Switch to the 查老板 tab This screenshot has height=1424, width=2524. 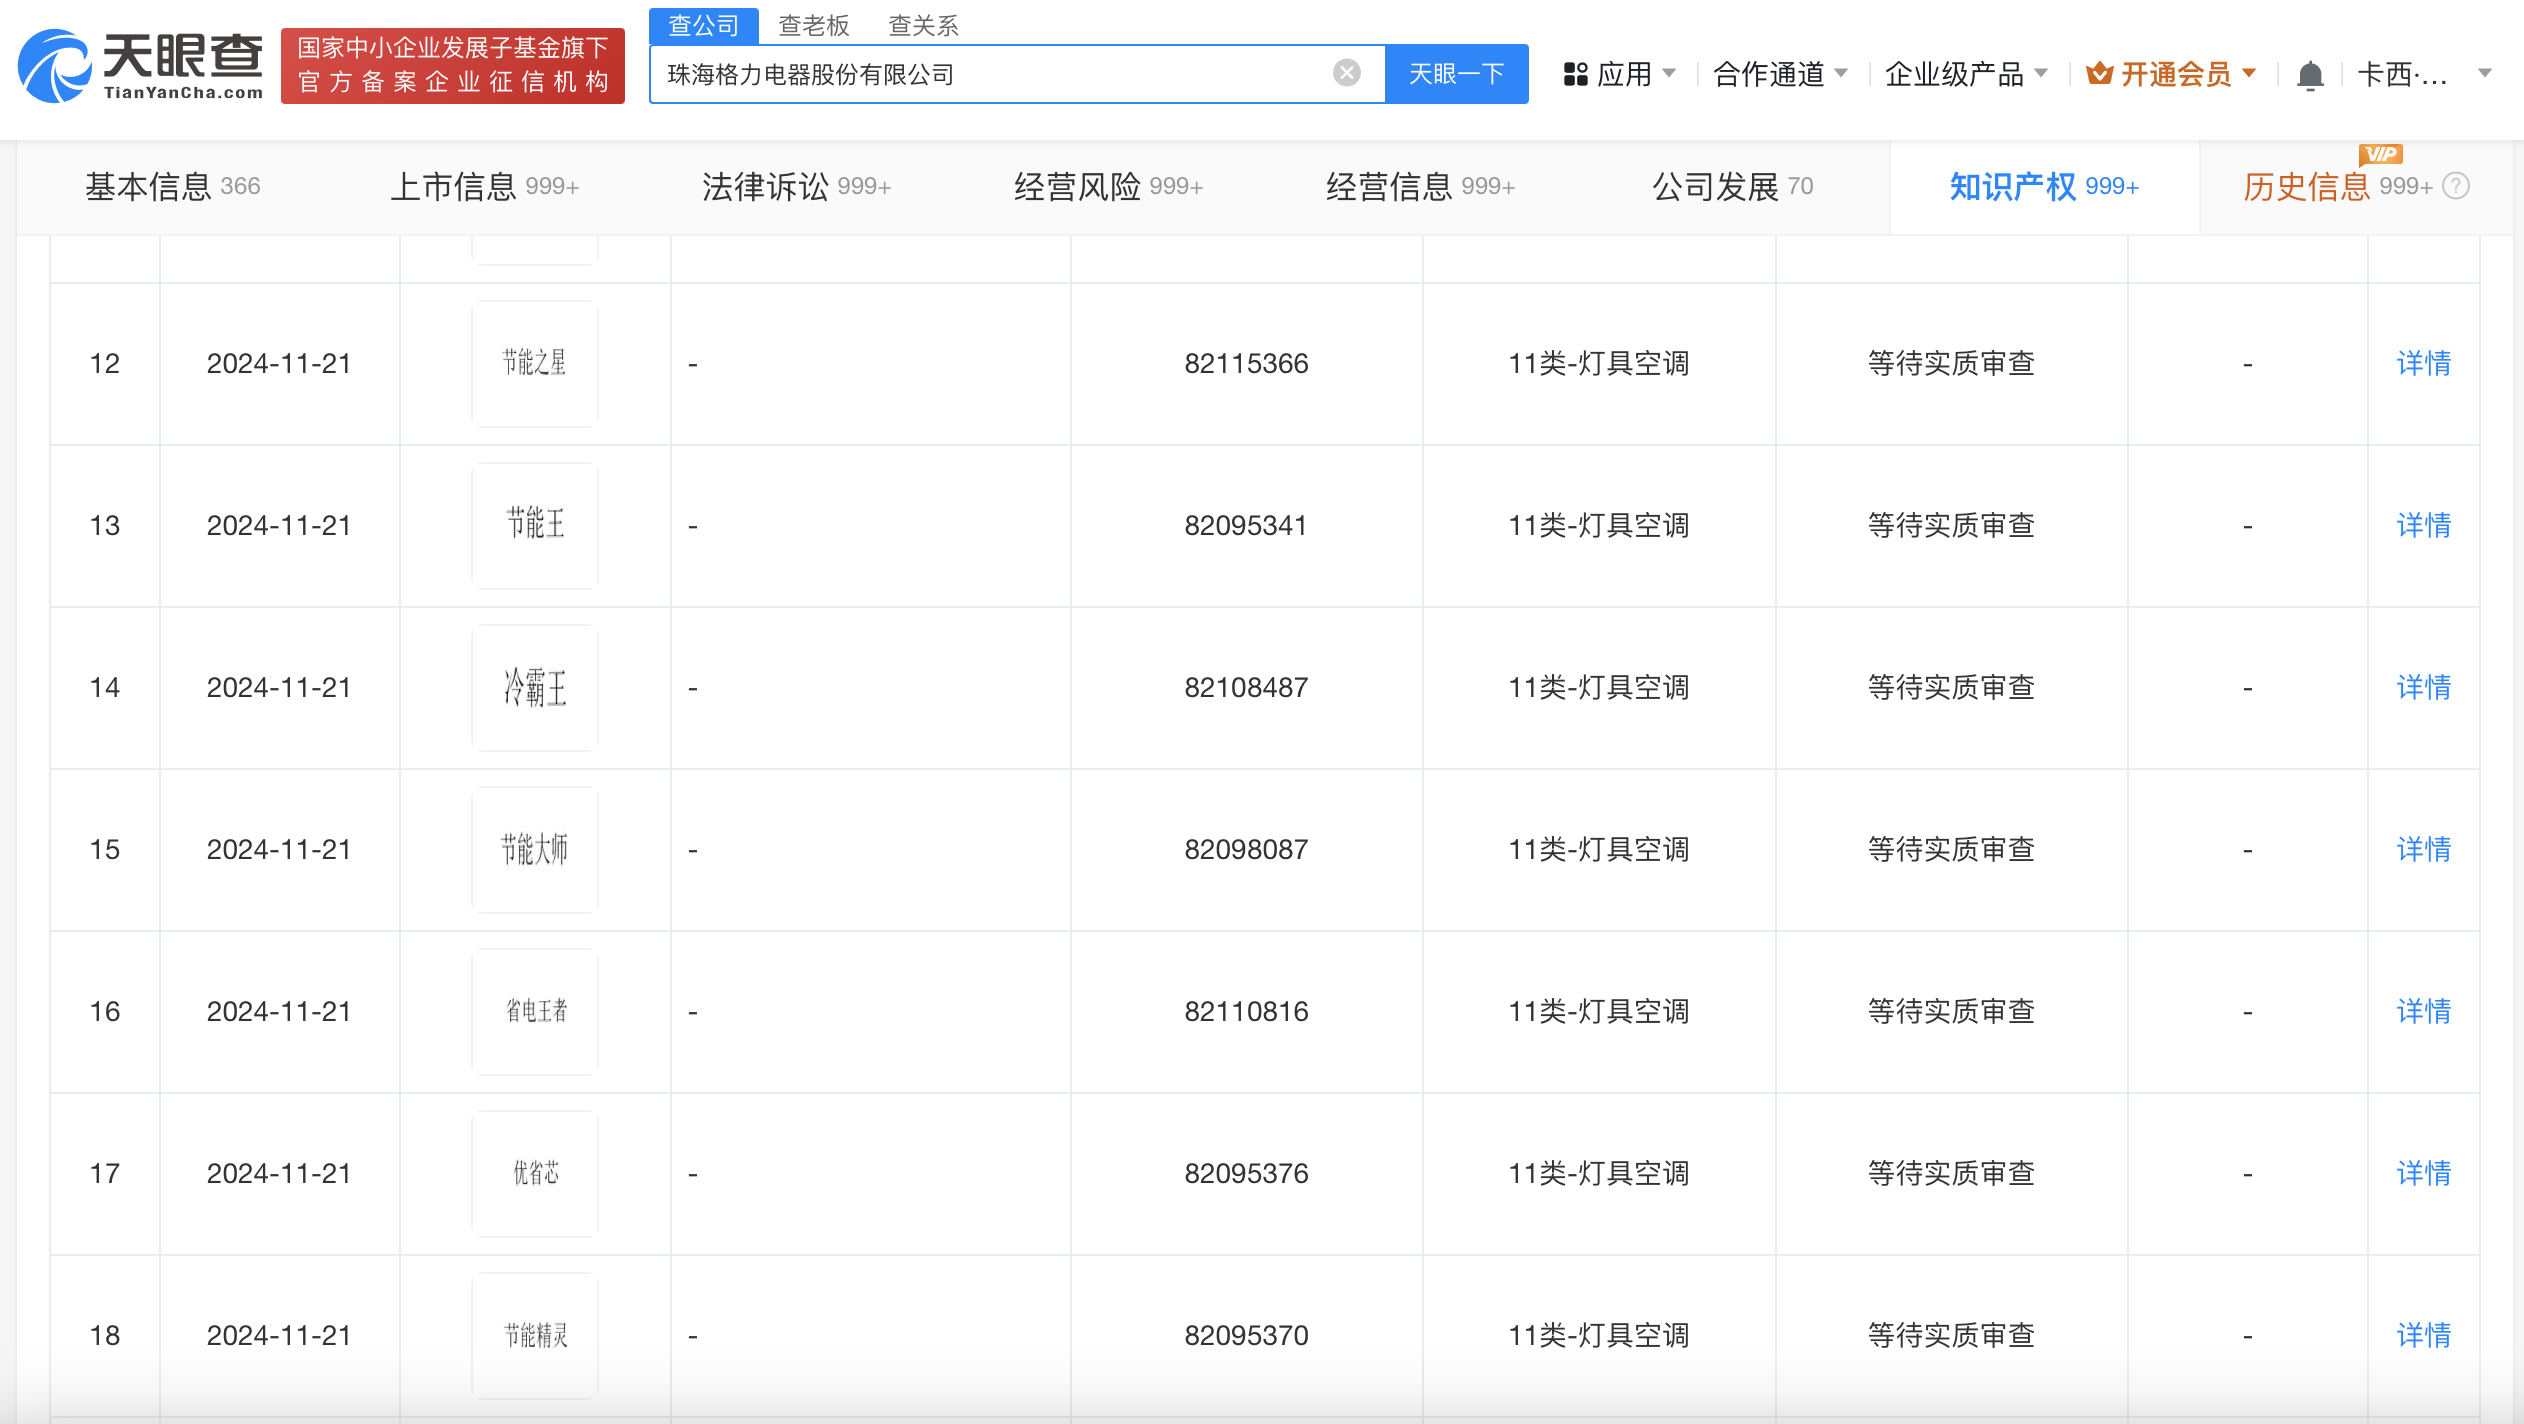(815, 24)
